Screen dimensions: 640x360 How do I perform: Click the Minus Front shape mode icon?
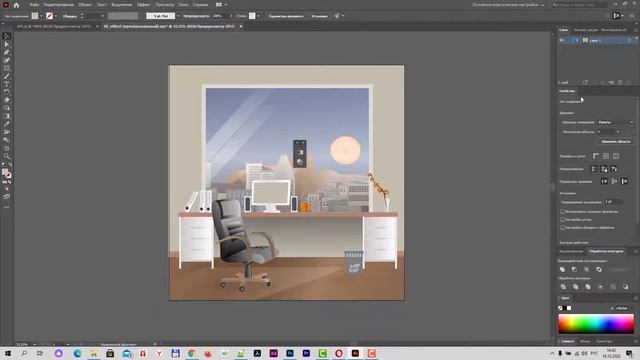click(x=574, y=269)
